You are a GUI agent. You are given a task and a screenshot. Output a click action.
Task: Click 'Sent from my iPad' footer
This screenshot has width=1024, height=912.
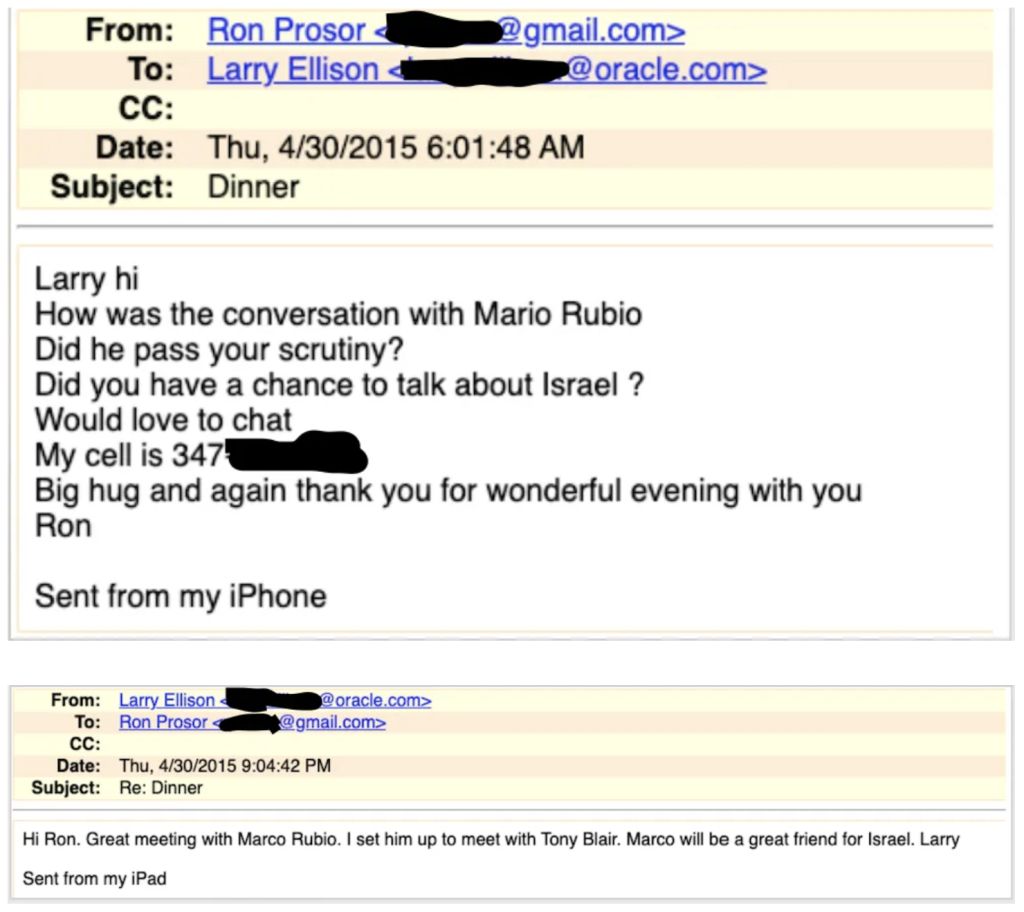point(95,879)
